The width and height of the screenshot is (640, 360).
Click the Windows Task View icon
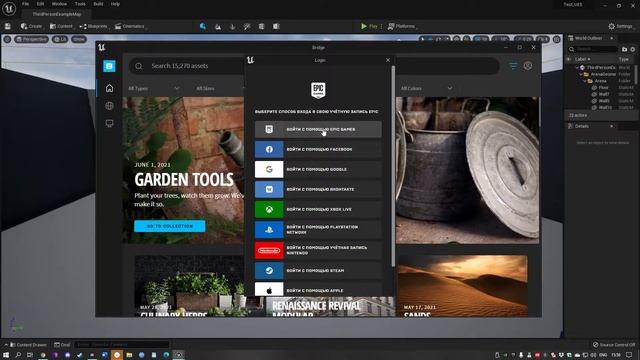[30, 355]
